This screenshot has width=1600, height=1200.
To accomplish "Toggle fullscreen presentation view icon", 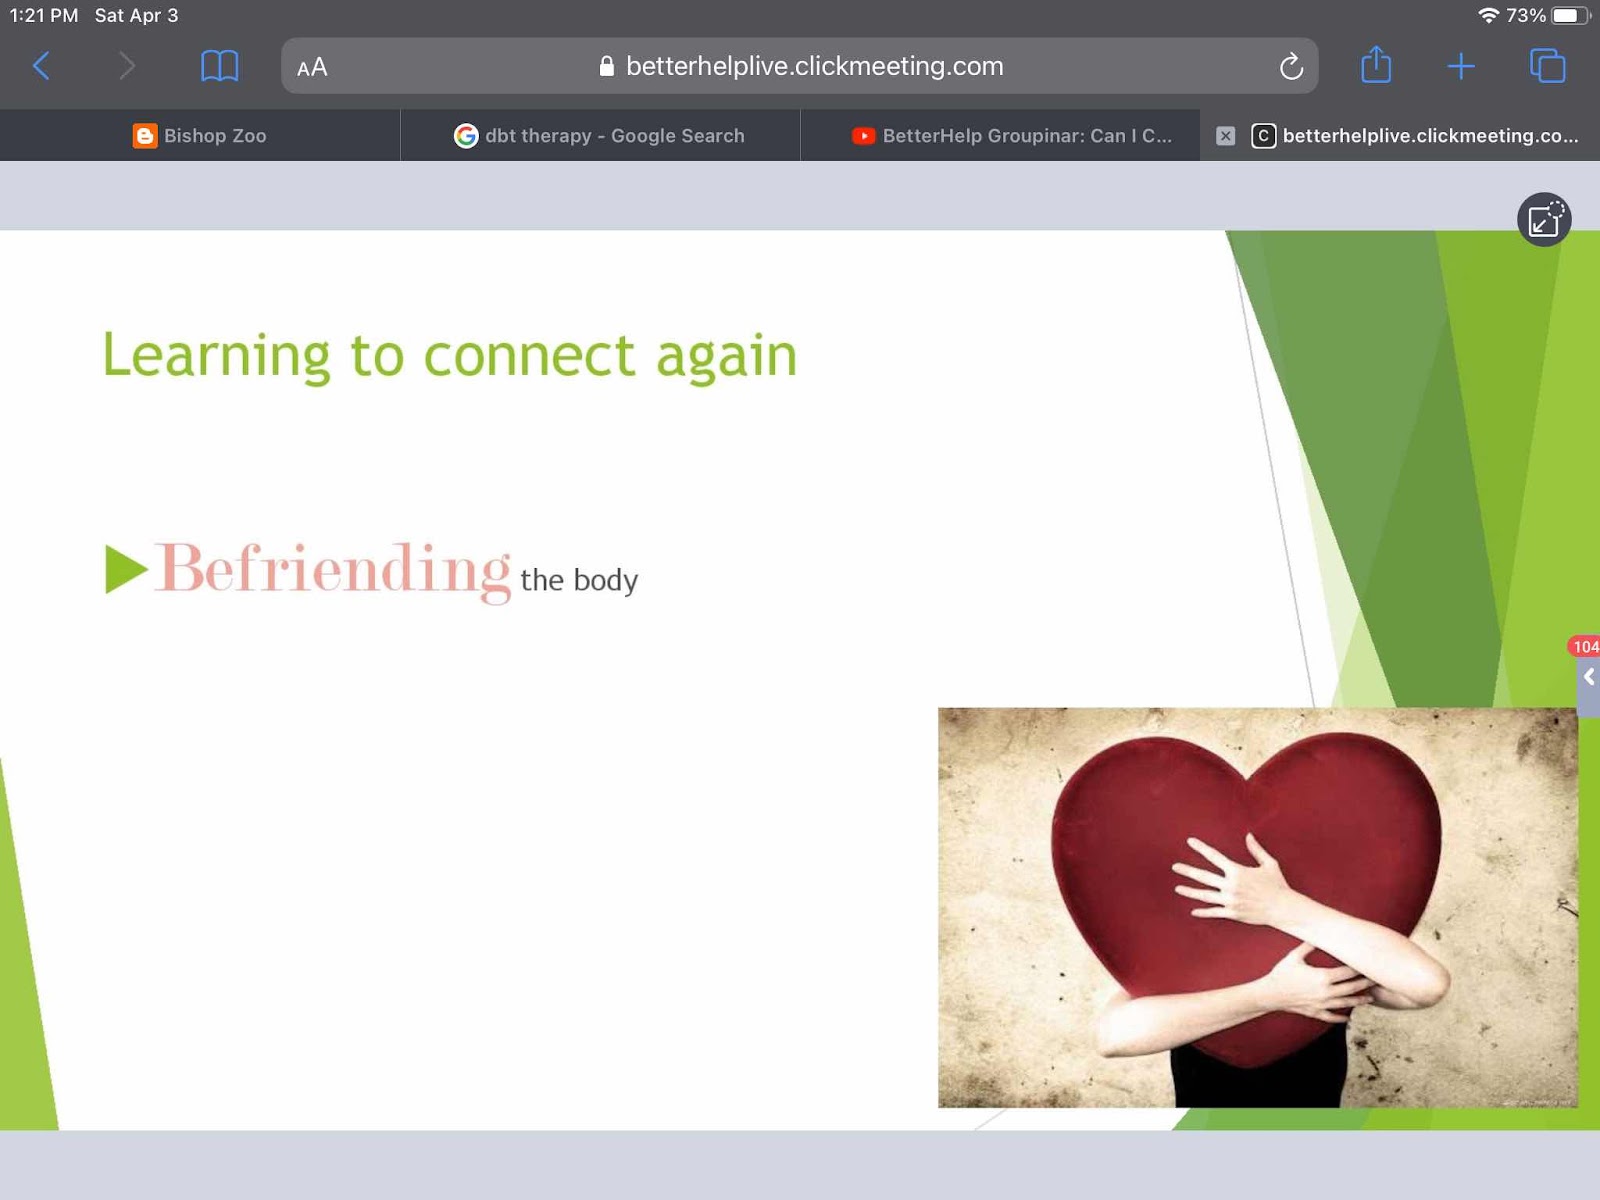I will tap(1544, 219).
